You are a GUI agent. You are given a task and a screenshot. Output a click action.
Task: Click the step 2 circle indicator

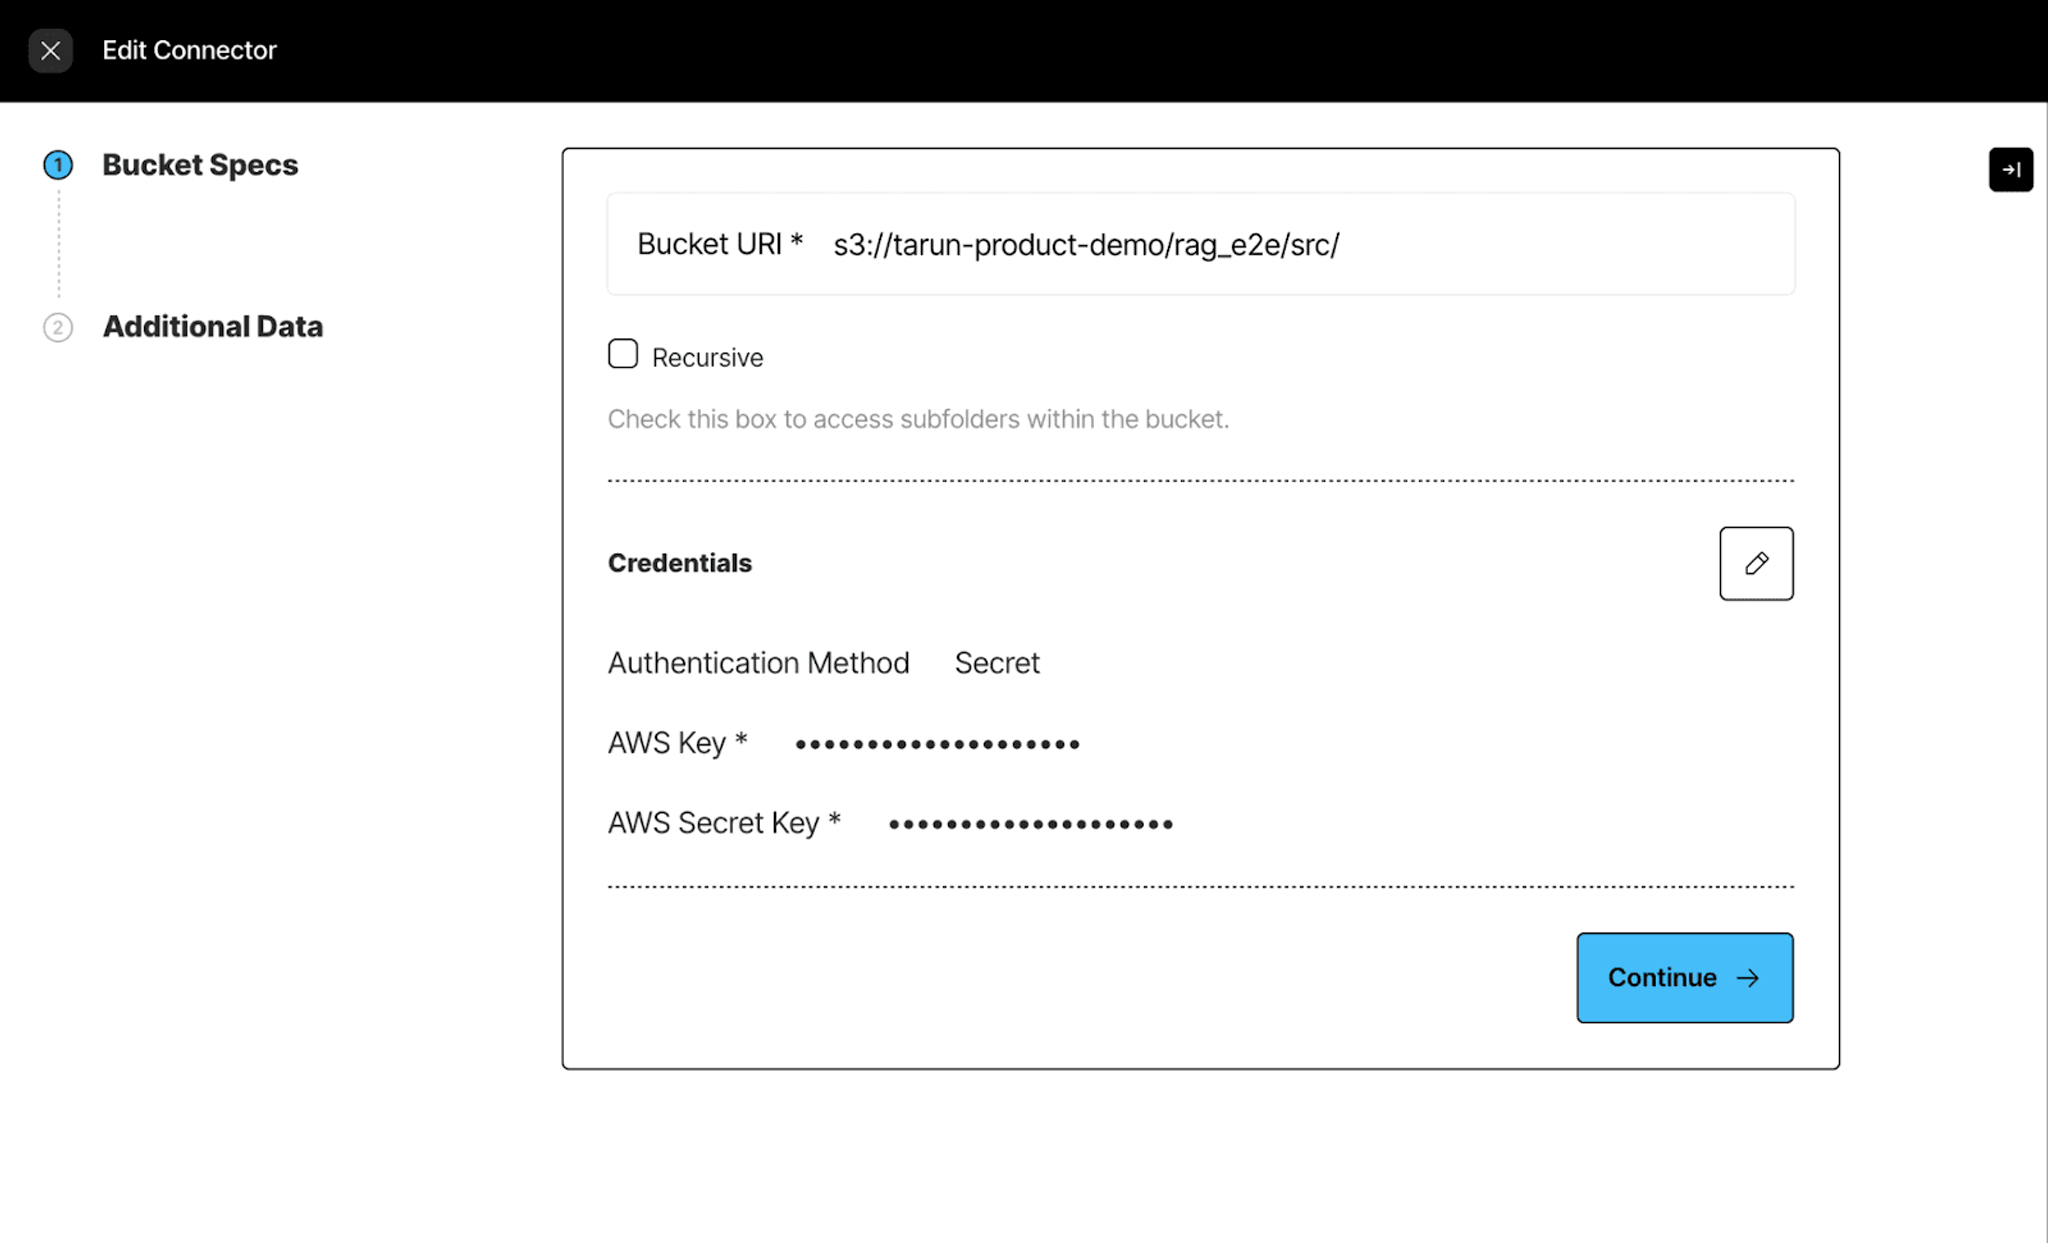tap(58, 327)
